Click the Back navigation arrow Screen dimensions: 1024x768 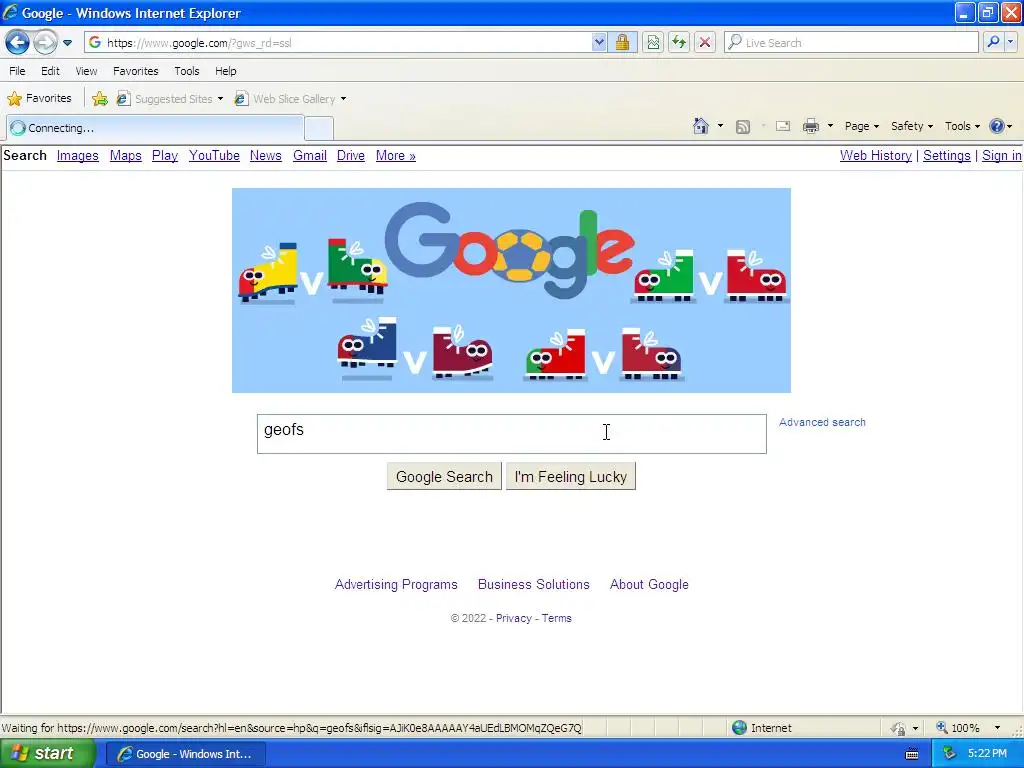coord(18,43)
